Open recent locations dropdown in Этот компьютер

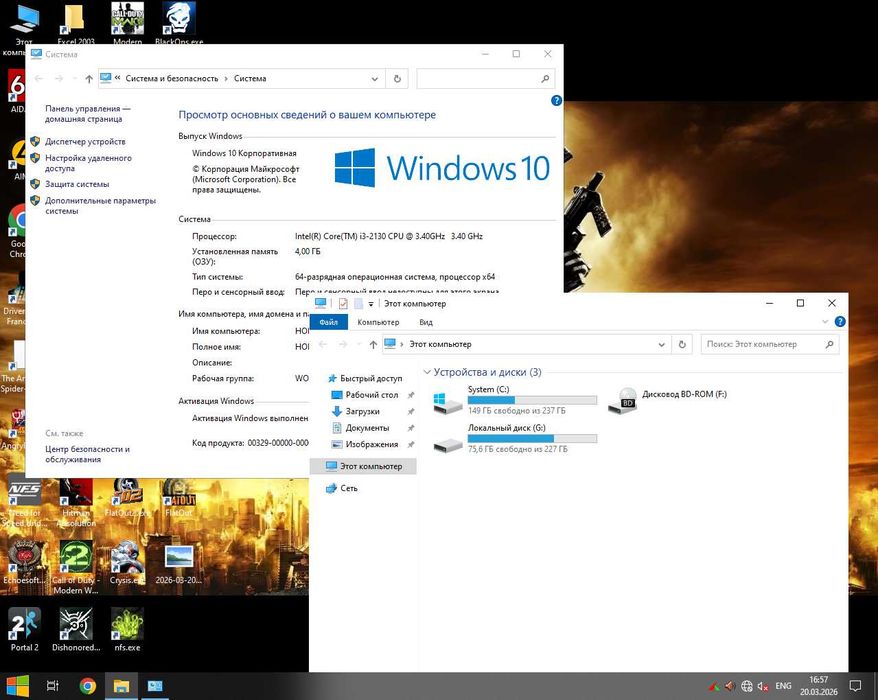point(358,344)
